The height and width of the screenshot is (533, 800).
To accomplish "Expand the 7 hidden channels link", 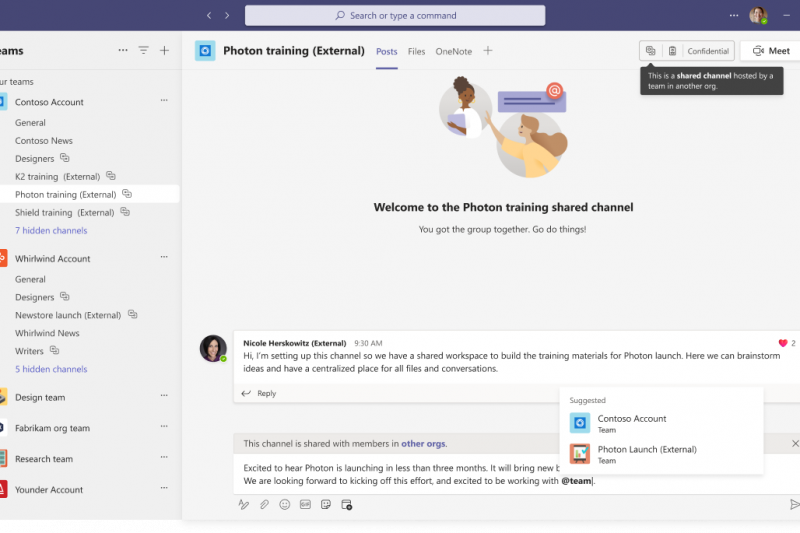I will [x=51, y=231].
